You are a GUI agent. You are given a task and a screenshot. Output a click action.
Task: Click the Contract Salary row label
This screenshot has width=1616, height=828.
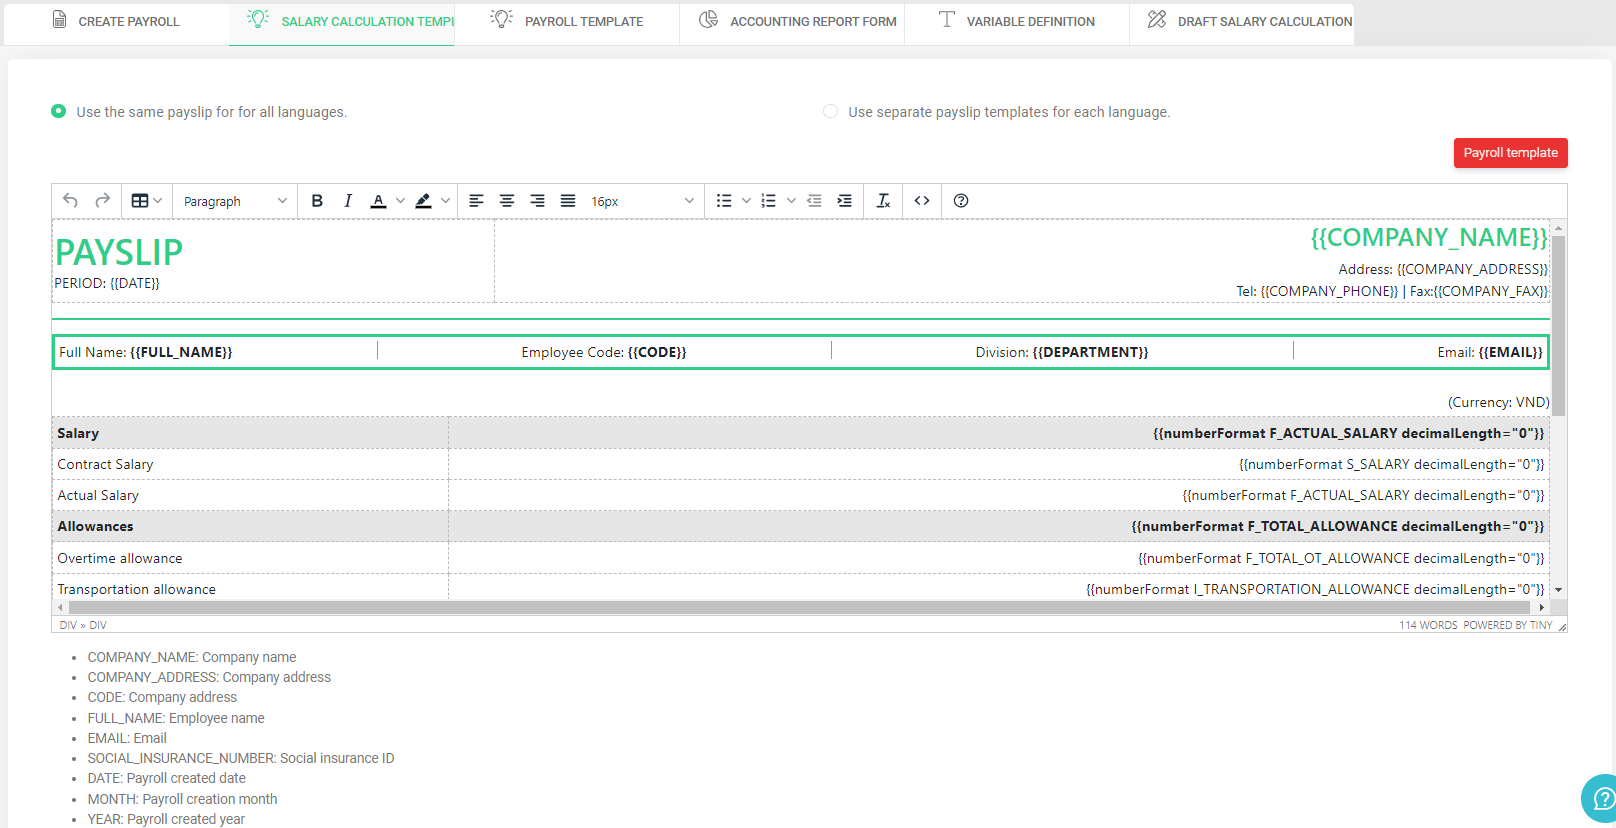pyautogui.click(x=105, y=464)
